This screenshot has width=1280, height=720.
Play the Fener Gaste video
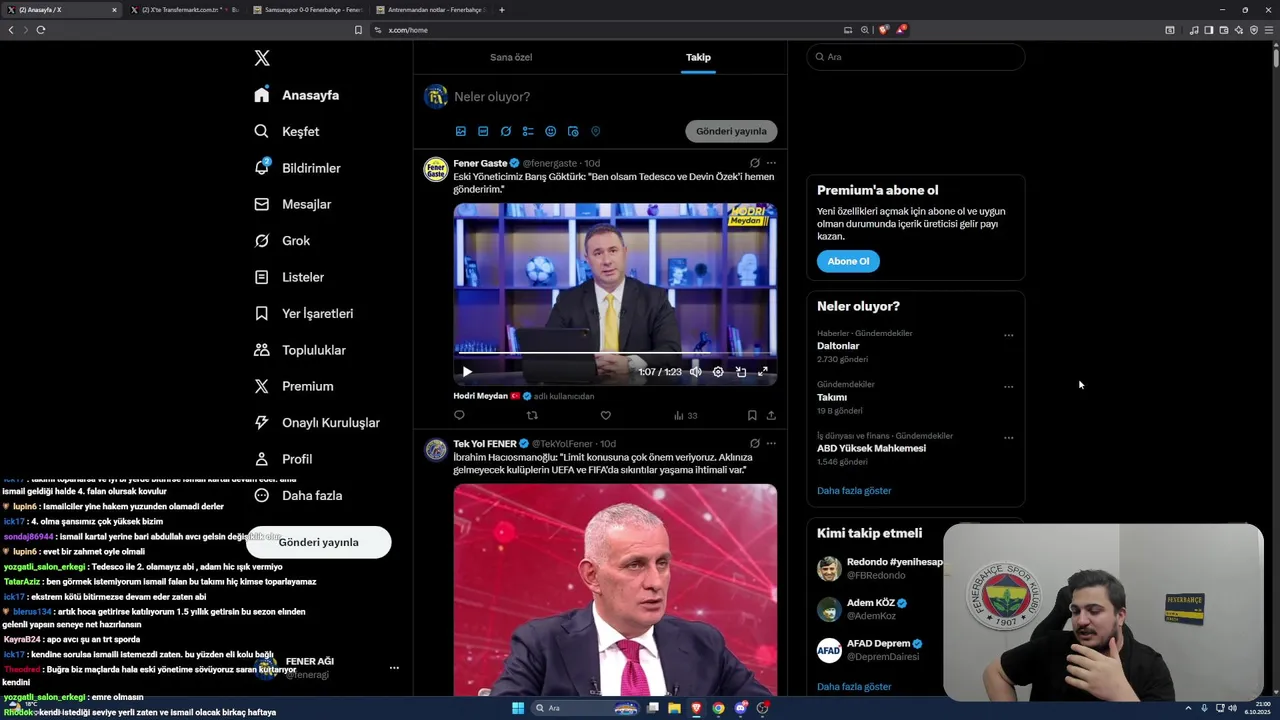(467, 372)
